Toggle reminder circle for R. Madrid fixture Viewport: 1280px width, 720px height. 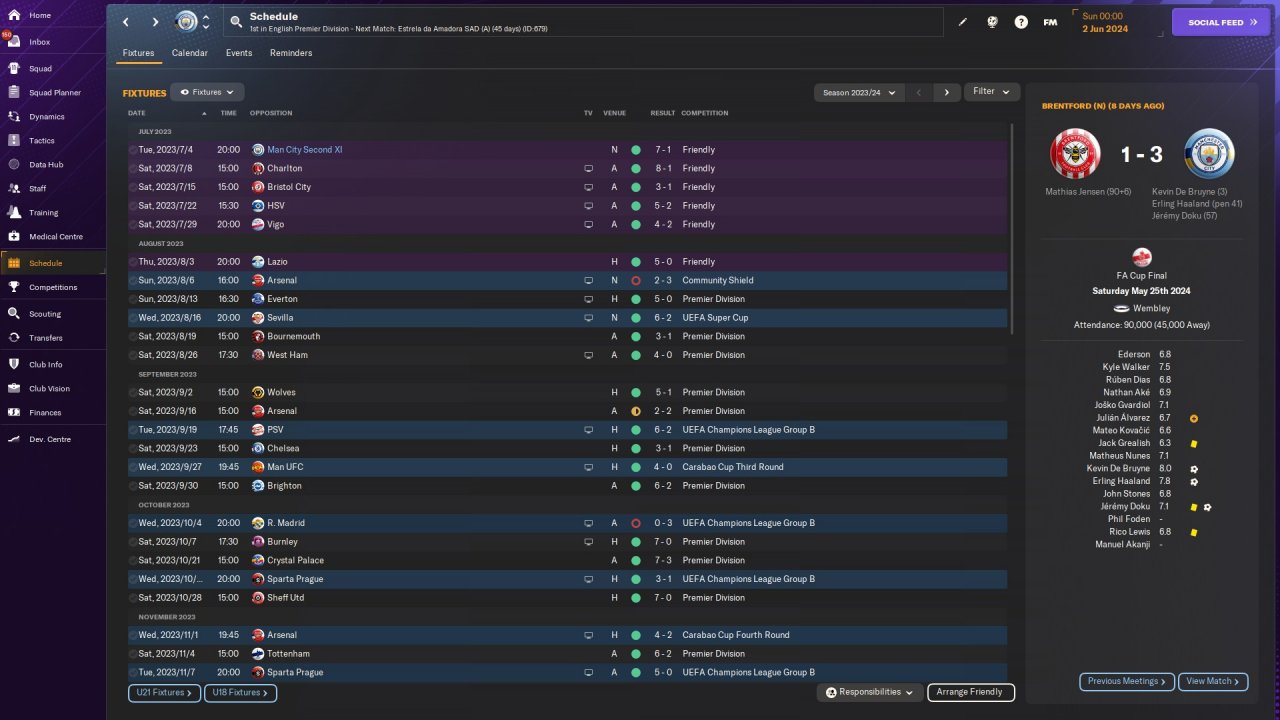[x=133, y=523]
